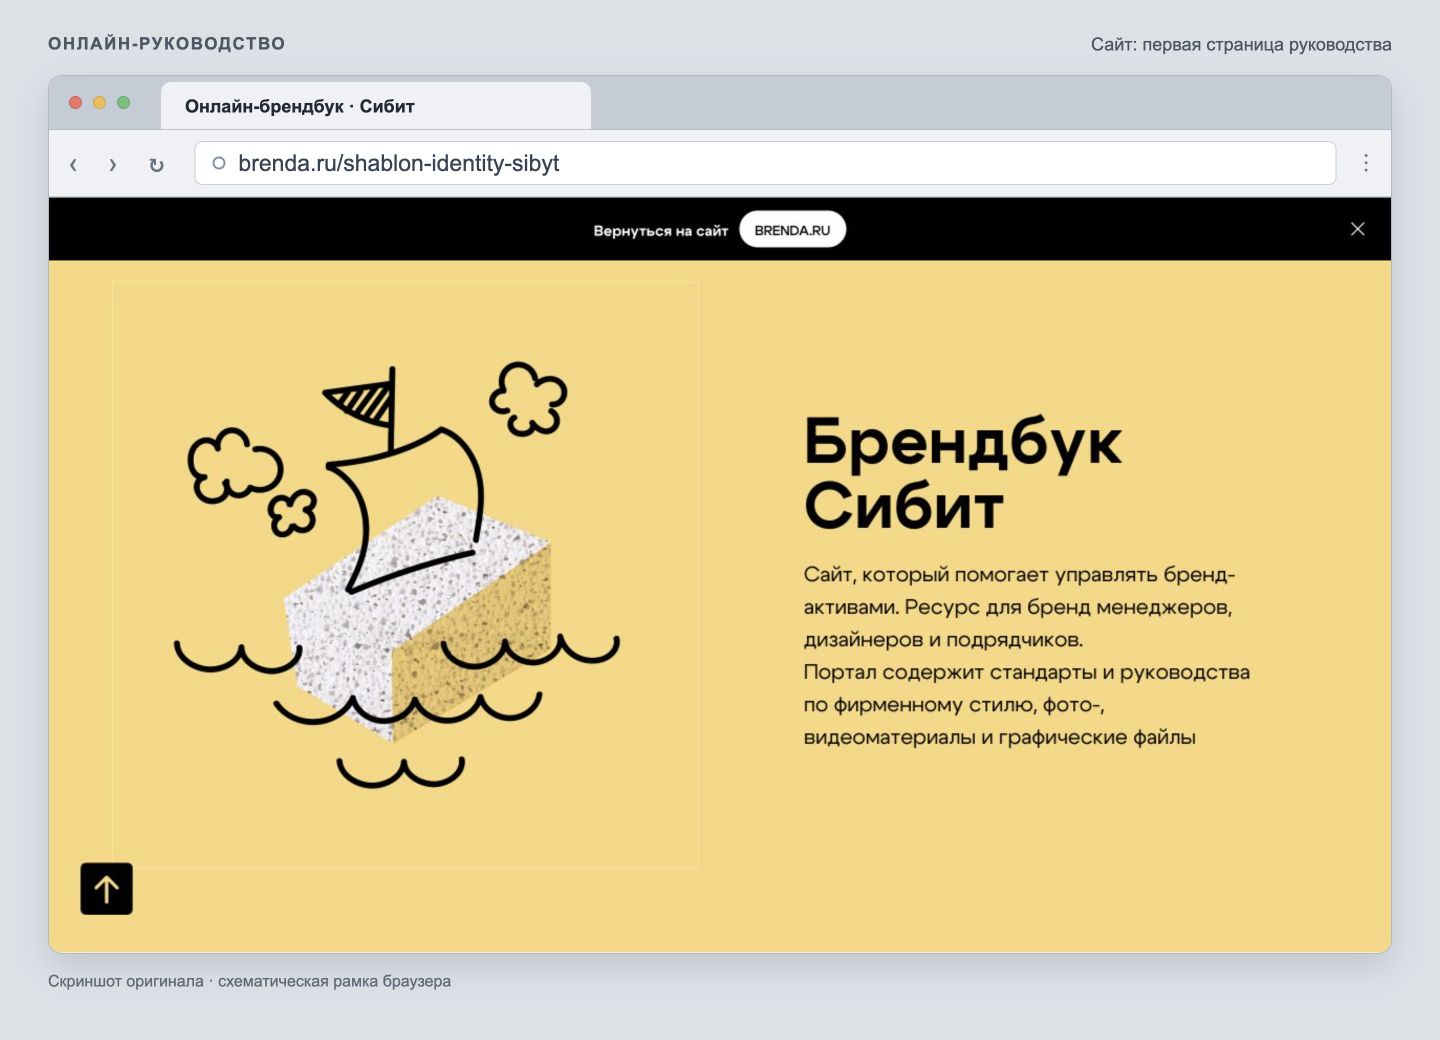Click the footer note Скриншот оригинала
1440x1040 pixels.
pyautogui.click(x=249, y=981)
